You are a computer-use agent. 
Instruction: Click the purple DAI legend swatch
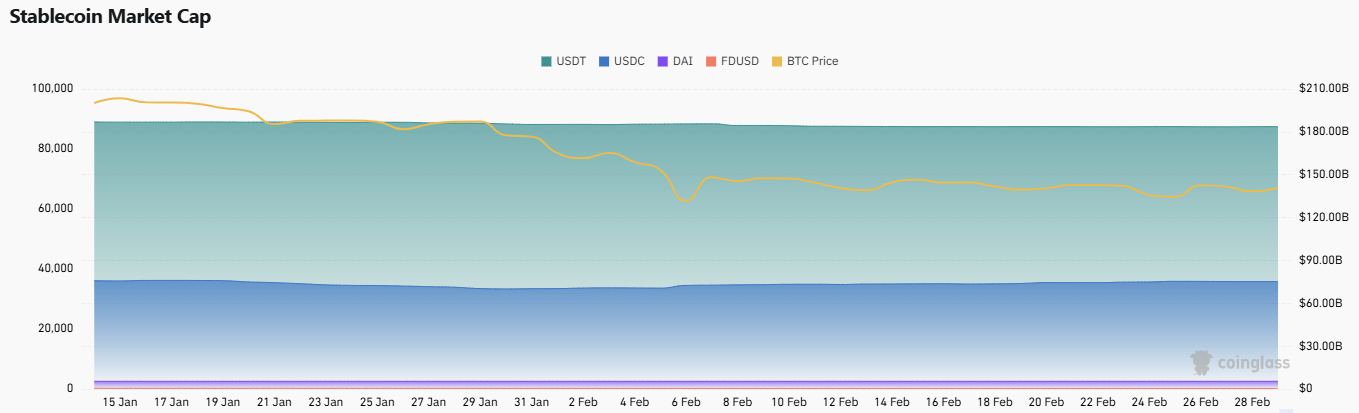coord(662,61)
